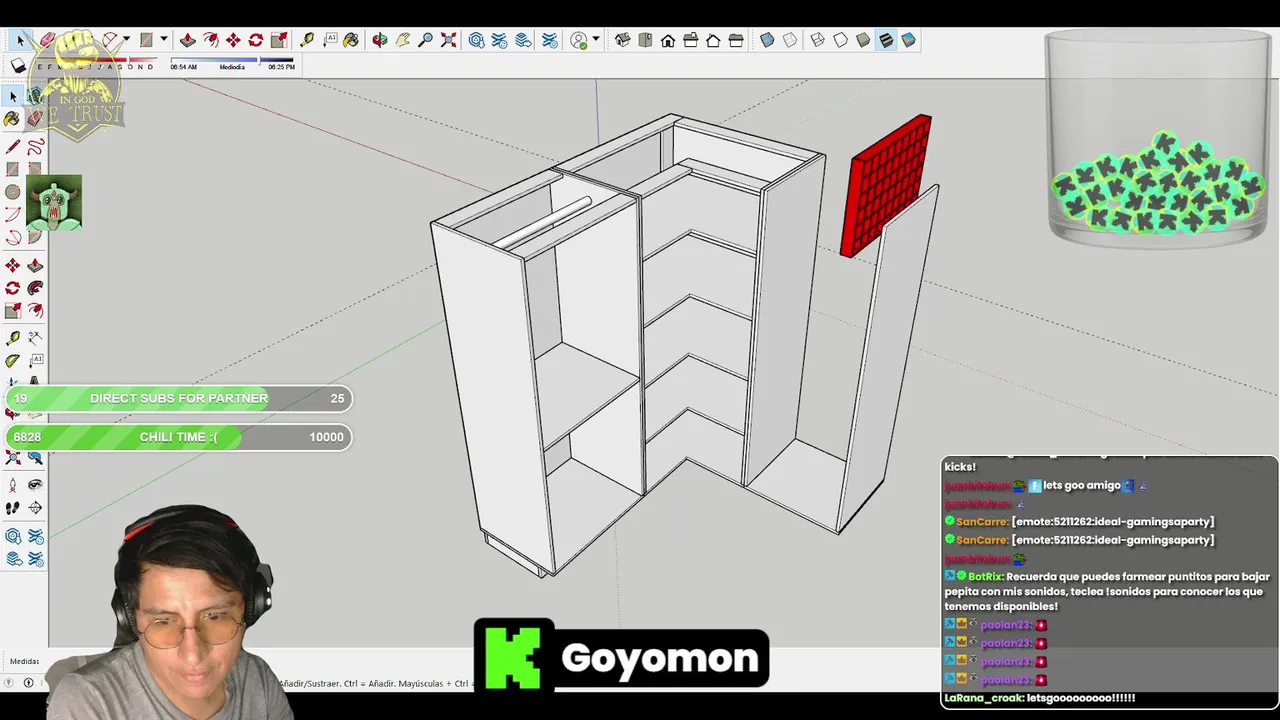
Task: Select the Dimension tool in left toolbar
Action: coord(36,338)
